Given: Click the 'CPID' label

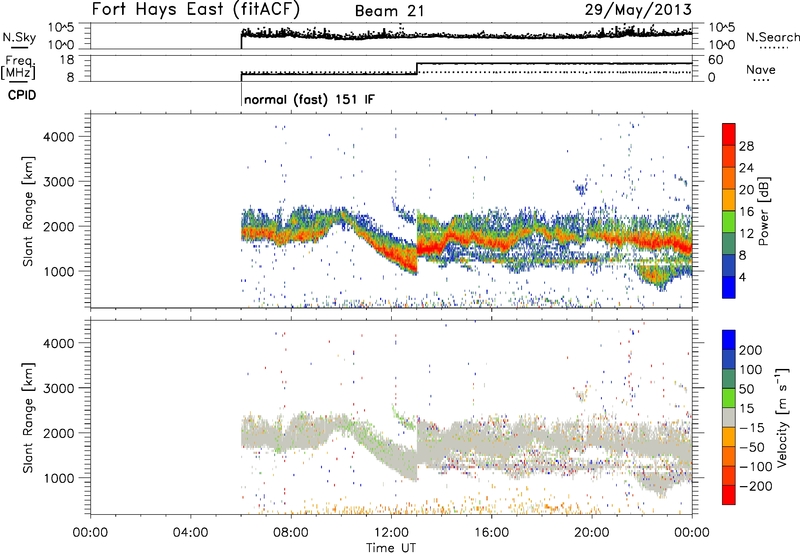Looking at the screenshot, I should 22,95.
